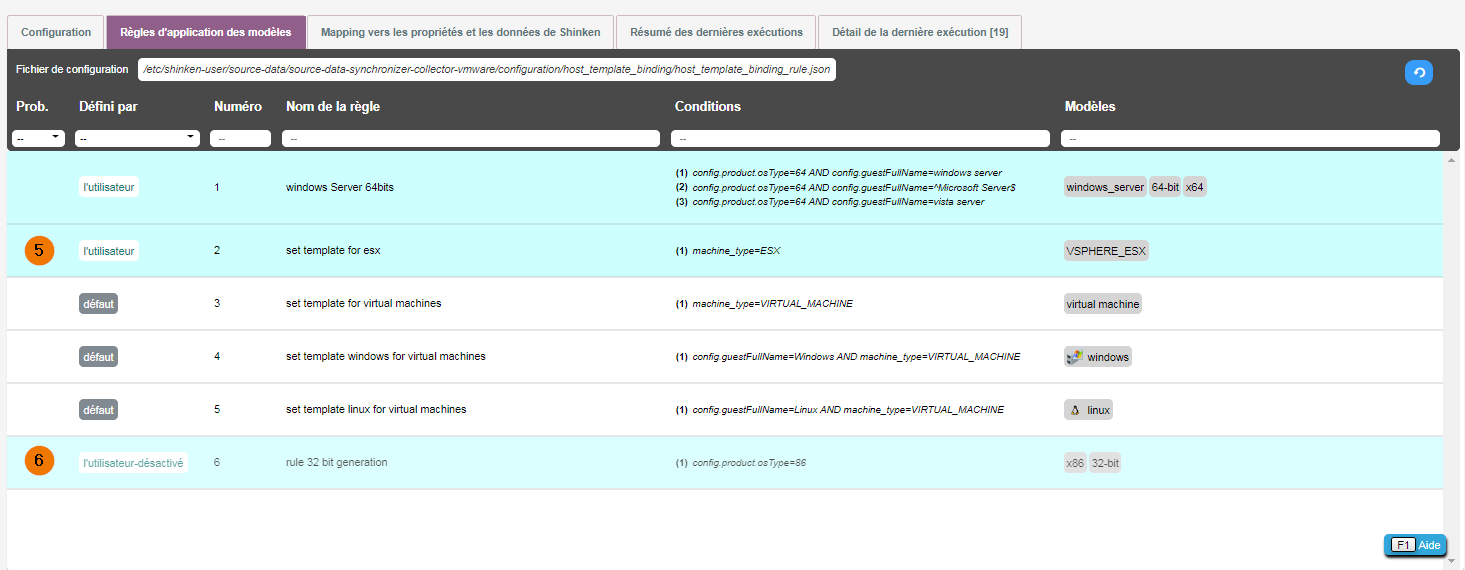Click the Linux penguin icon in models

tap(1076, 410)
